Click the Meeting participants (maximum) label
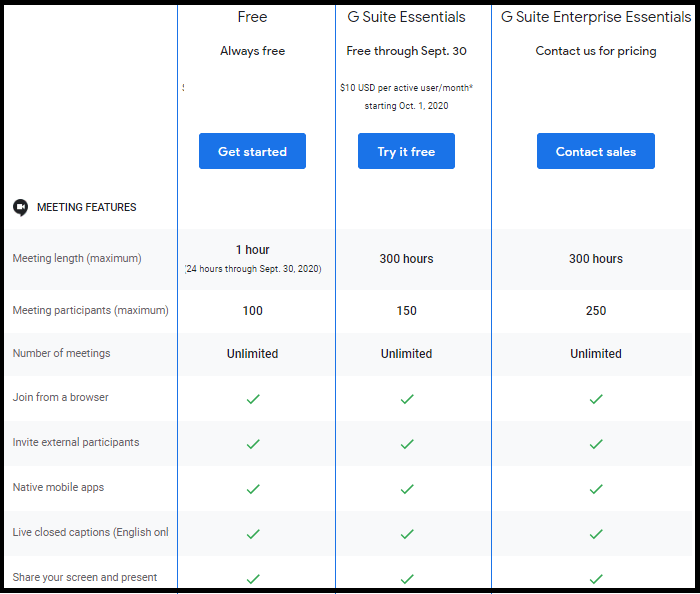This screenshot has width=700, height=594. [x=90, y=310]
